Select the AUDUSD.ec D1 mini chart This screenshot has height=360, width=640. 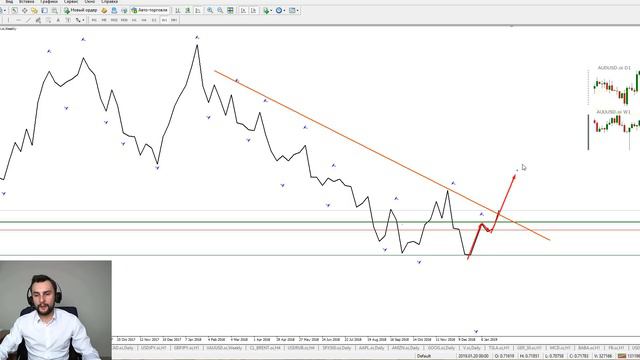(614, 85)
